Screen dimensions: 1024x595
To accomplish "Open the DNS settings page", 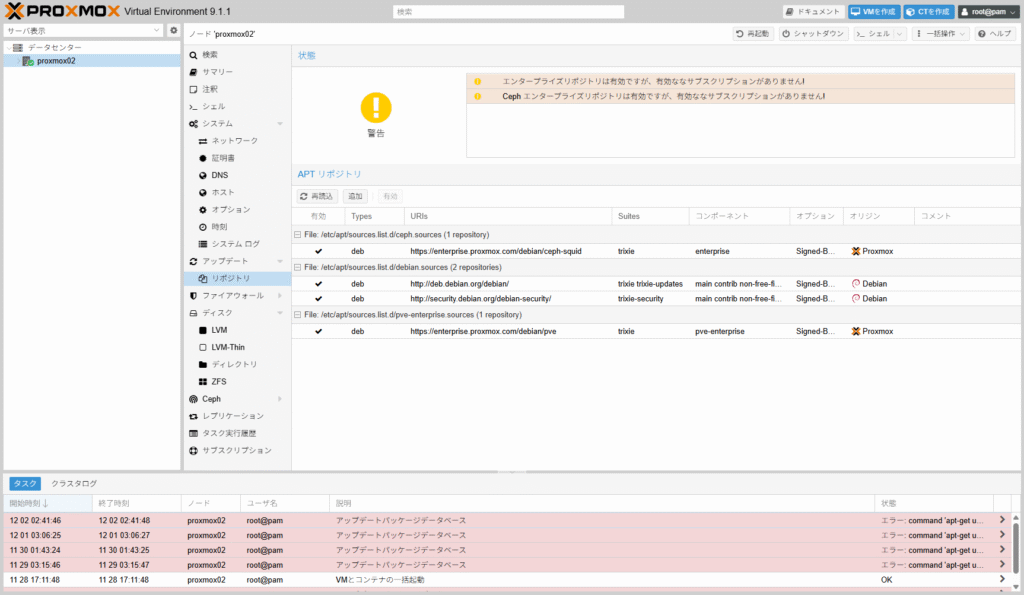I will pos(219,175).
